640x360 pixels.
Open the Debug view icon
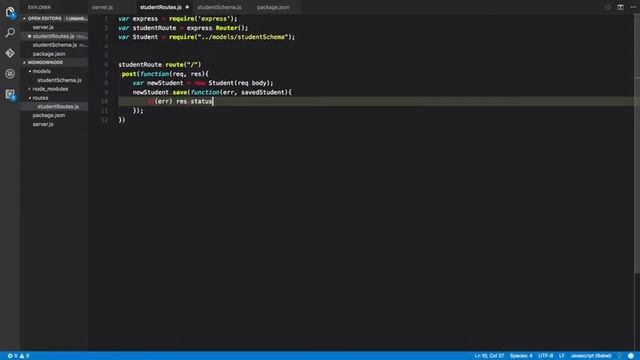tap(10, 73)
